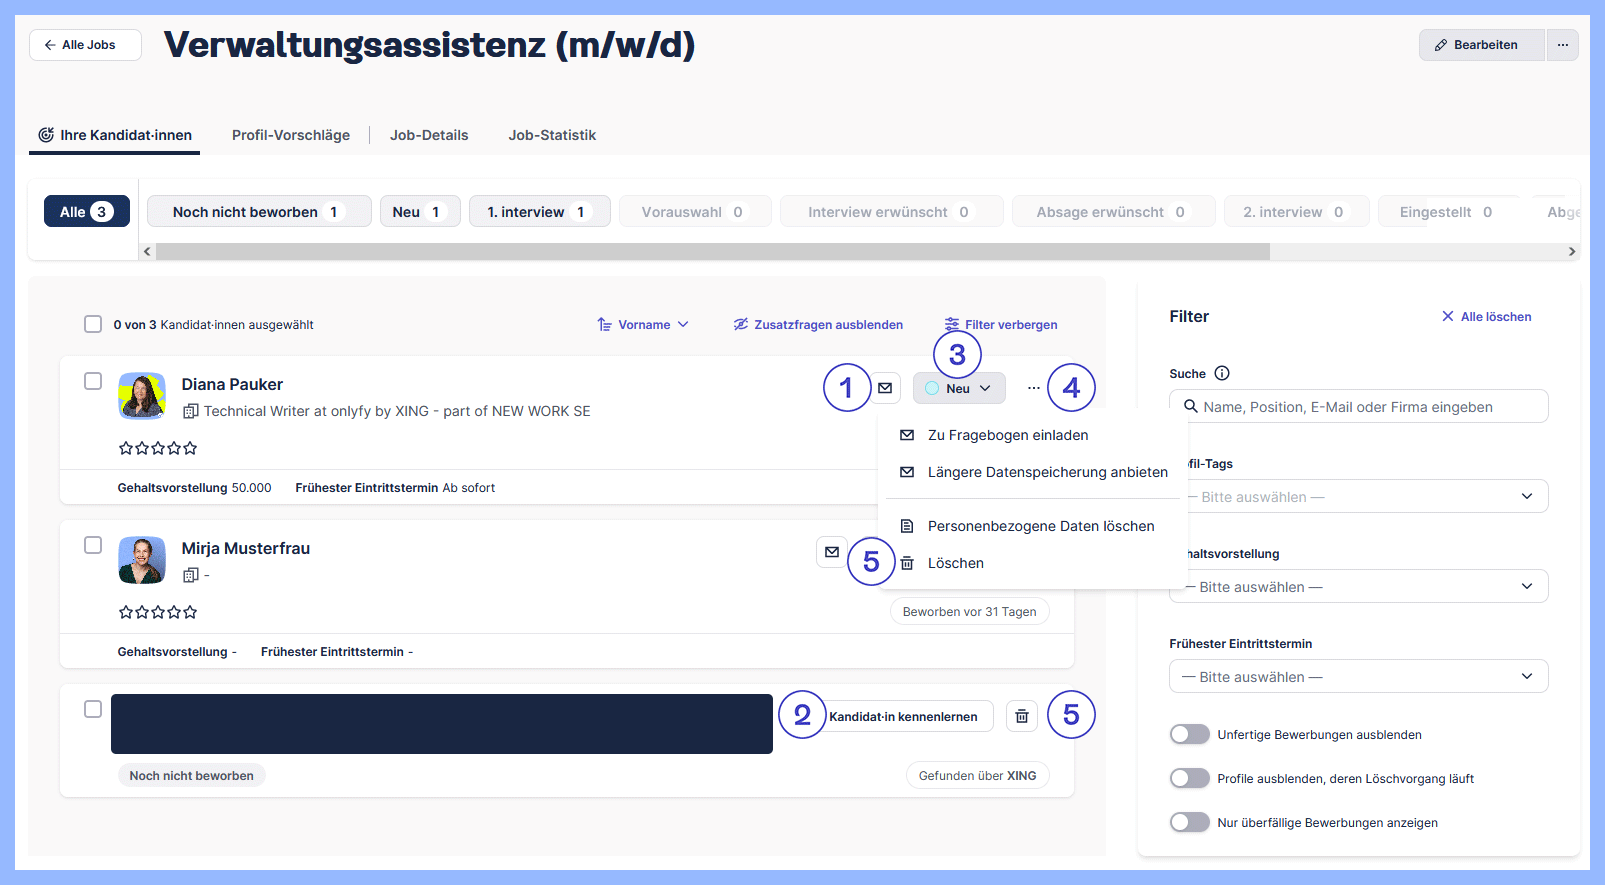
Task: Select the Eingestellt stage chip
Action: 1448,212
